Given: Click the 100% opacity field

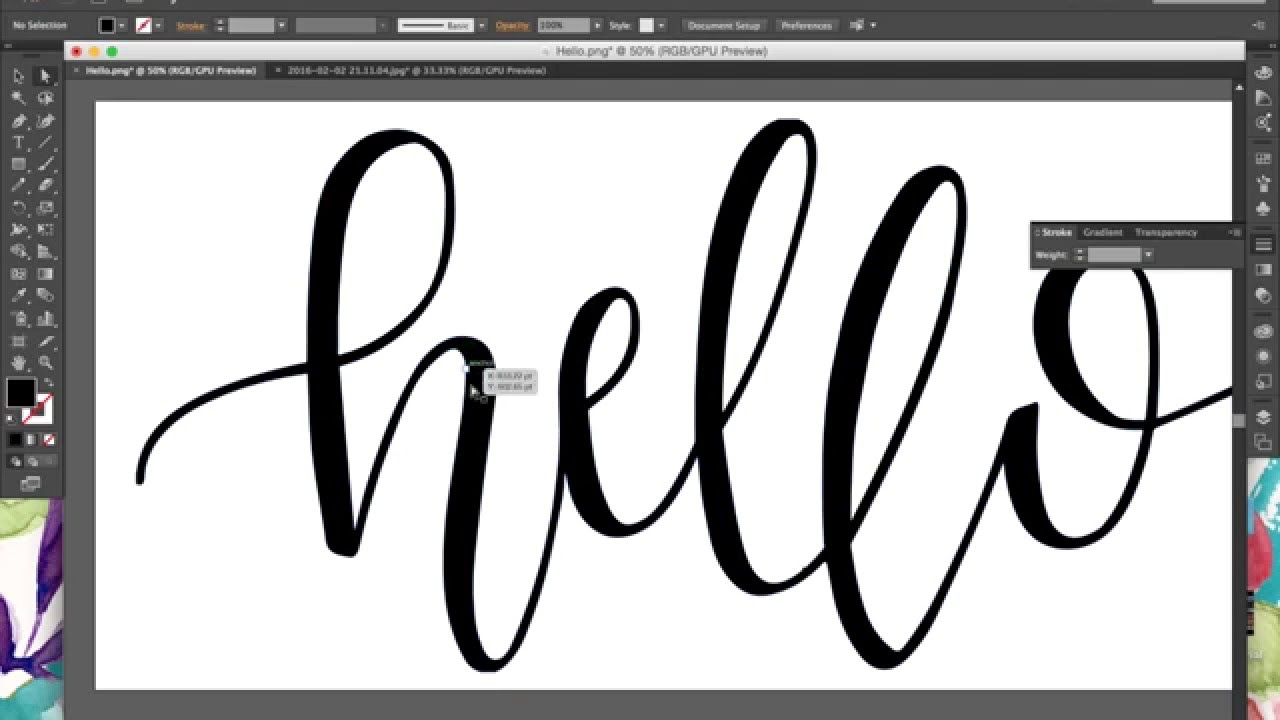Looking at the screenshot, I should (x=563, y=25).
